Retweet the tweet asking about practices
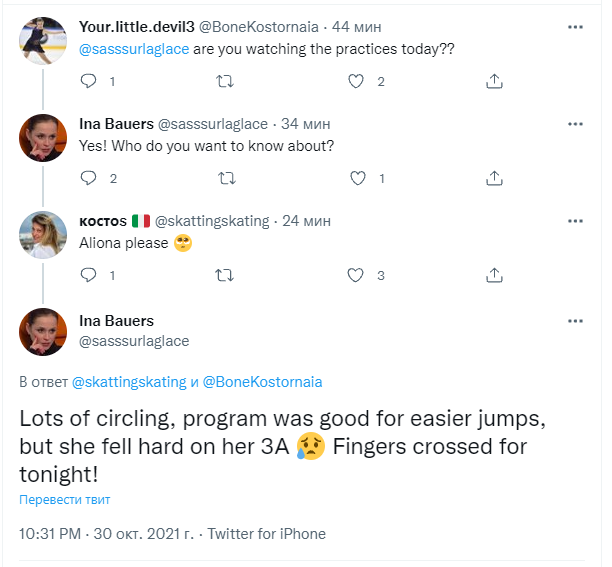 (x=226, y=81)
